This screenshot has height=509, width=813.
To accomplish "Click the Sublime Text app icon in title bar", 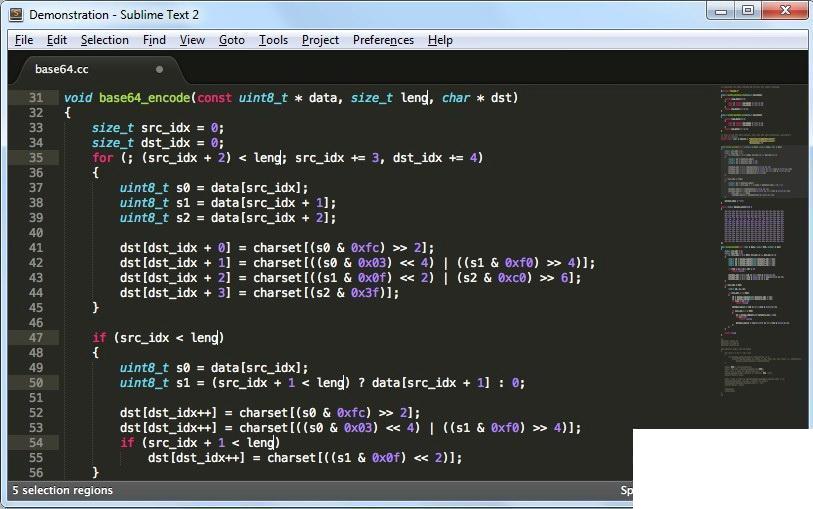I will point(16,14).
